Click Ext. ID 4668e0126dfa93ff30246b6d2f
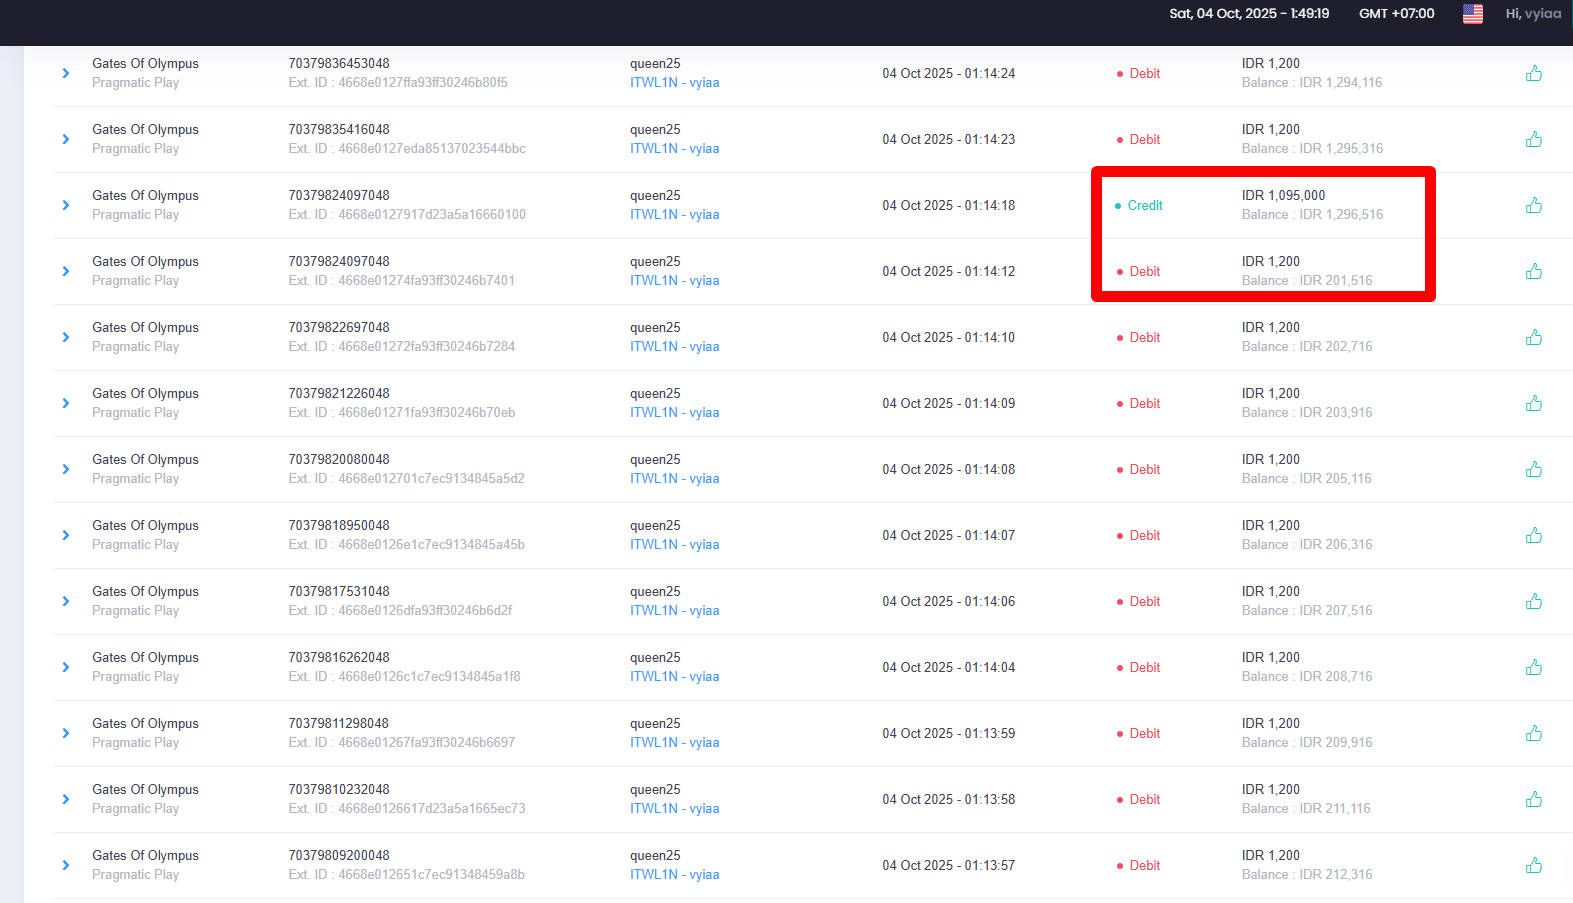The image size is (1573, 903). point(400,611)
